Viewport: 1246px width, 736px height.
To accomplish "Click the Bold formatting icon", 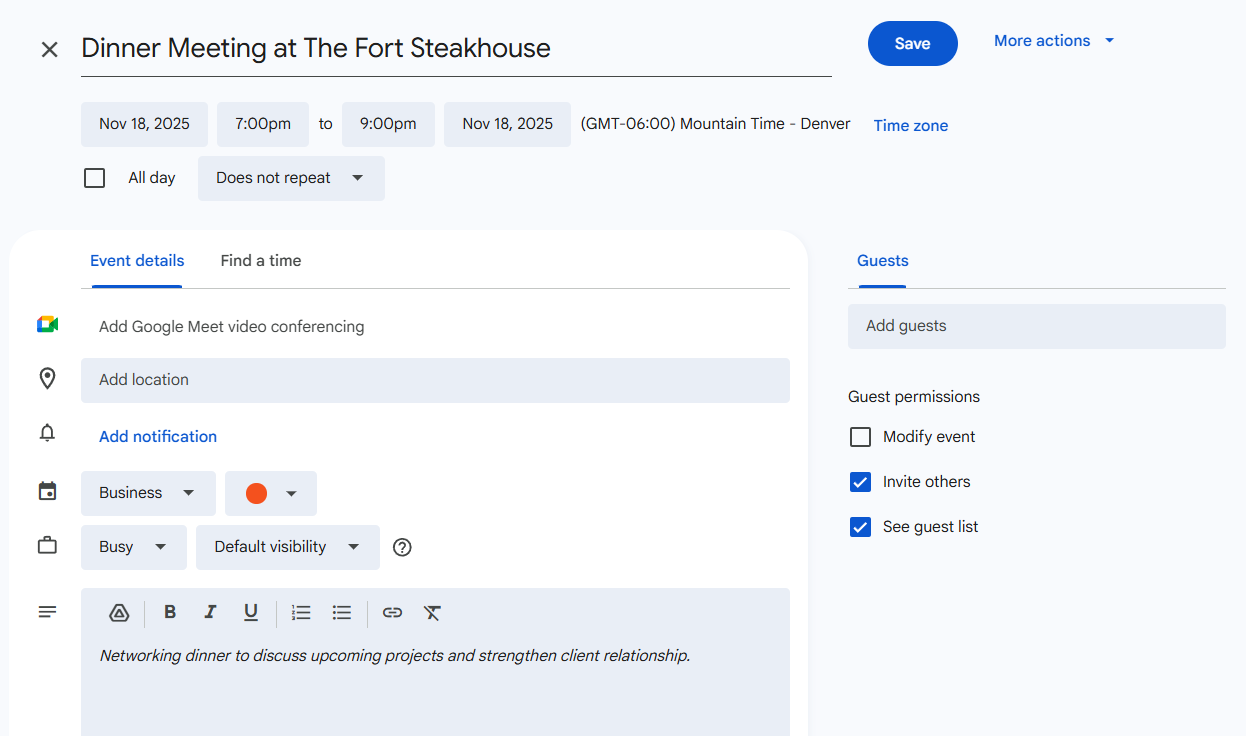I will pyautogui.click(x=170, y=613).
